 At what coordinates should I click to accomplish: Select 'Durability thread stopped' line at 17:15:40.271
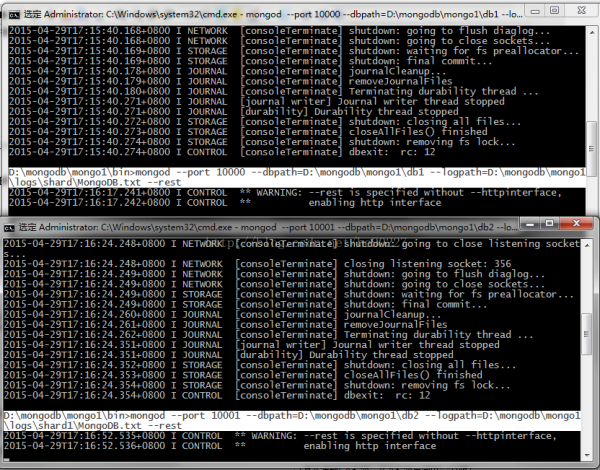tap(233, 112)
